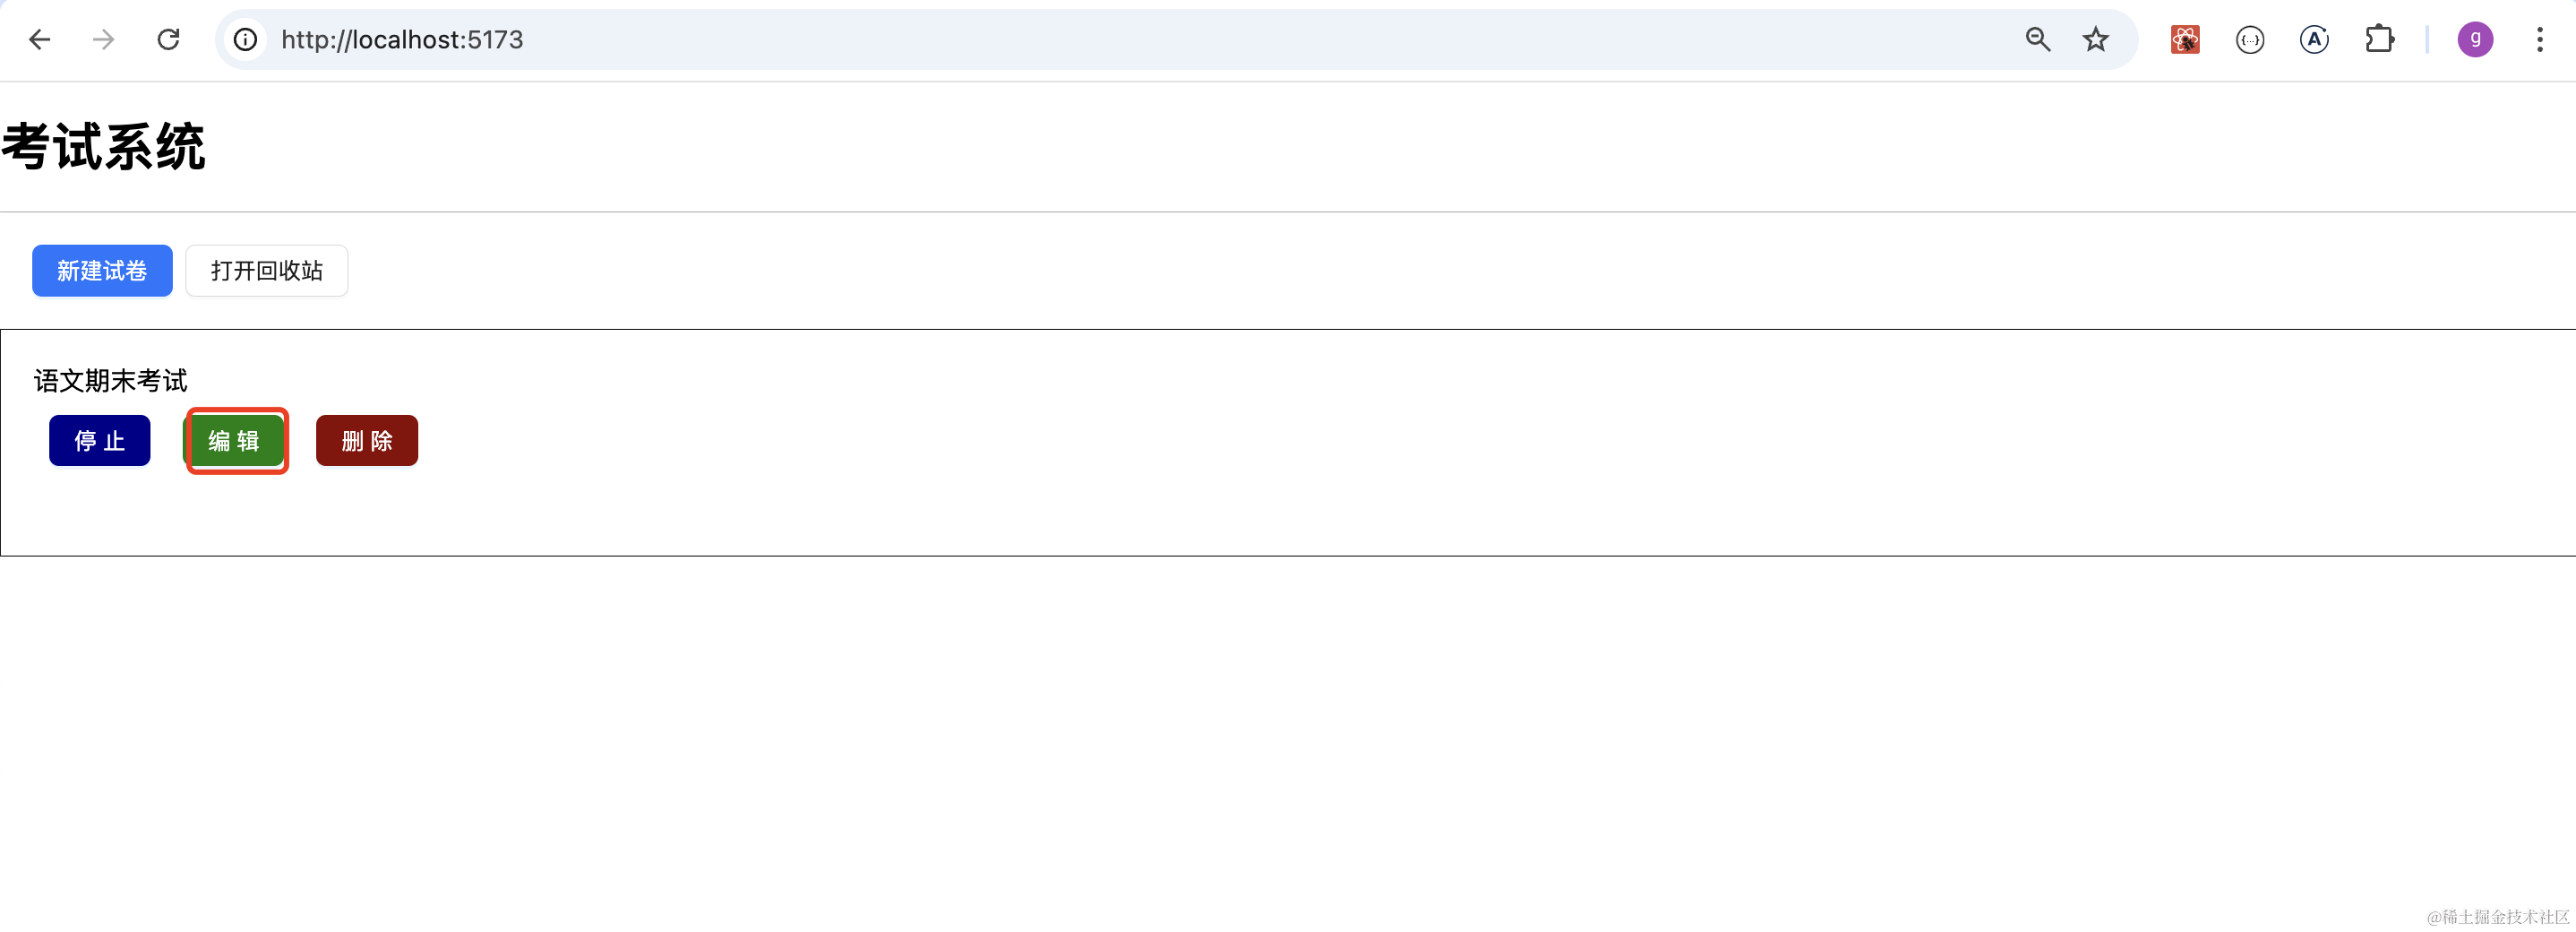Screen dimensions: 2576x932
Task: Open the Extensions puzzle menu
Action: click(2379, 40)
